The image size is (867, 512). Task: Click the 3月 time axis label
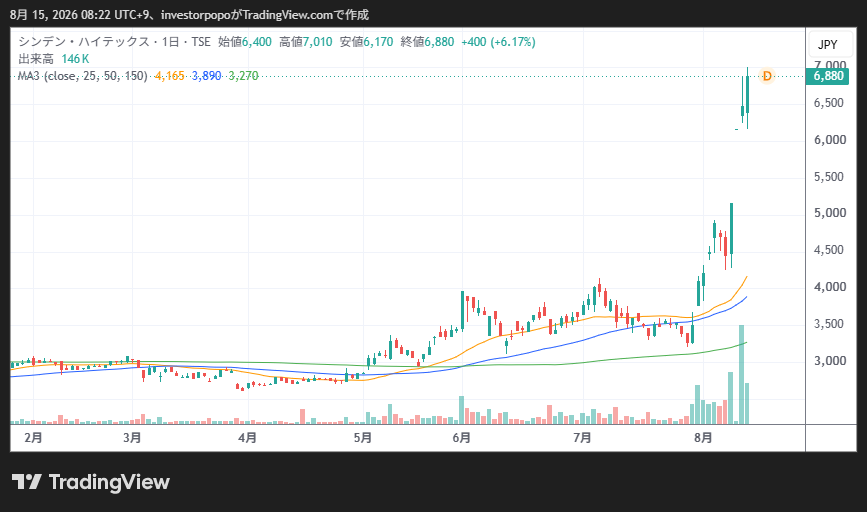(132, 438)
